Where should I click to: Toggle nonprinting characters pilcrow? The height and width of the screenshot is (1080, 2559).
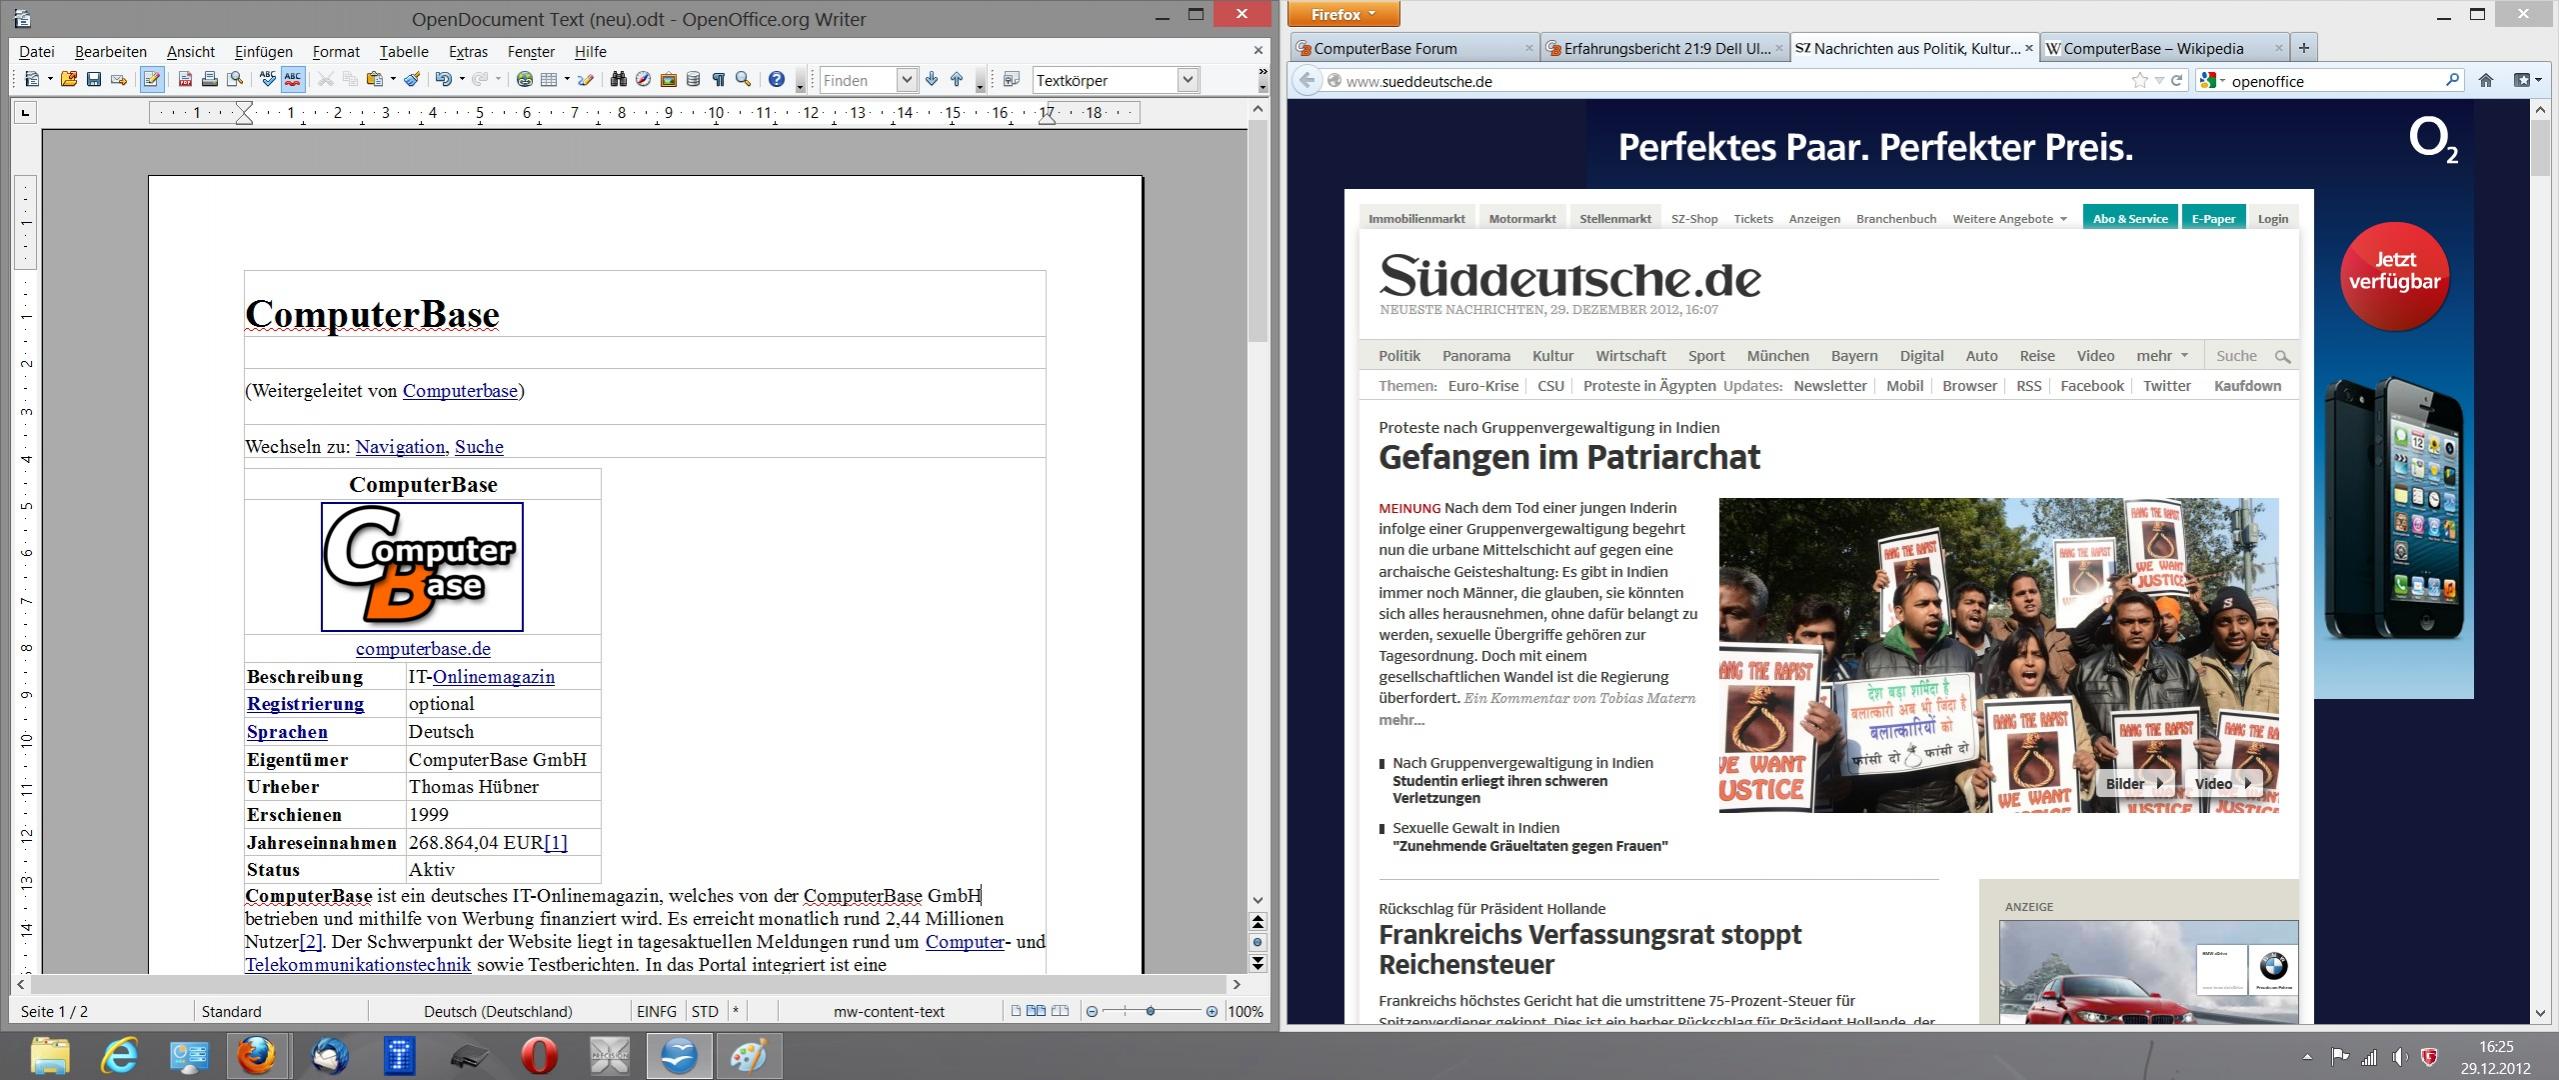[717, 80]
